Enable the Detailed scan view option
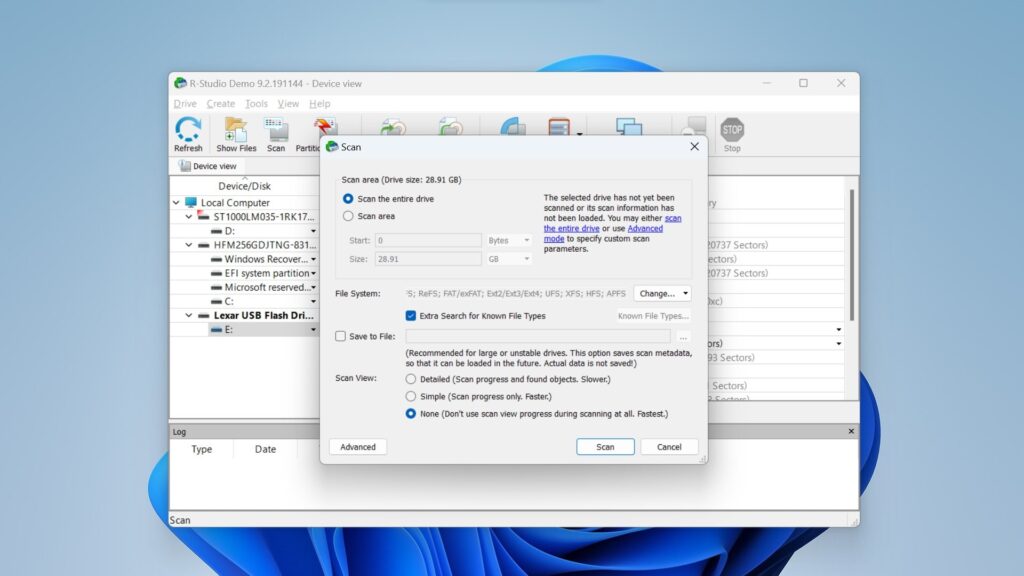Viewport: 1024px width, 576px height. (411, 380)
